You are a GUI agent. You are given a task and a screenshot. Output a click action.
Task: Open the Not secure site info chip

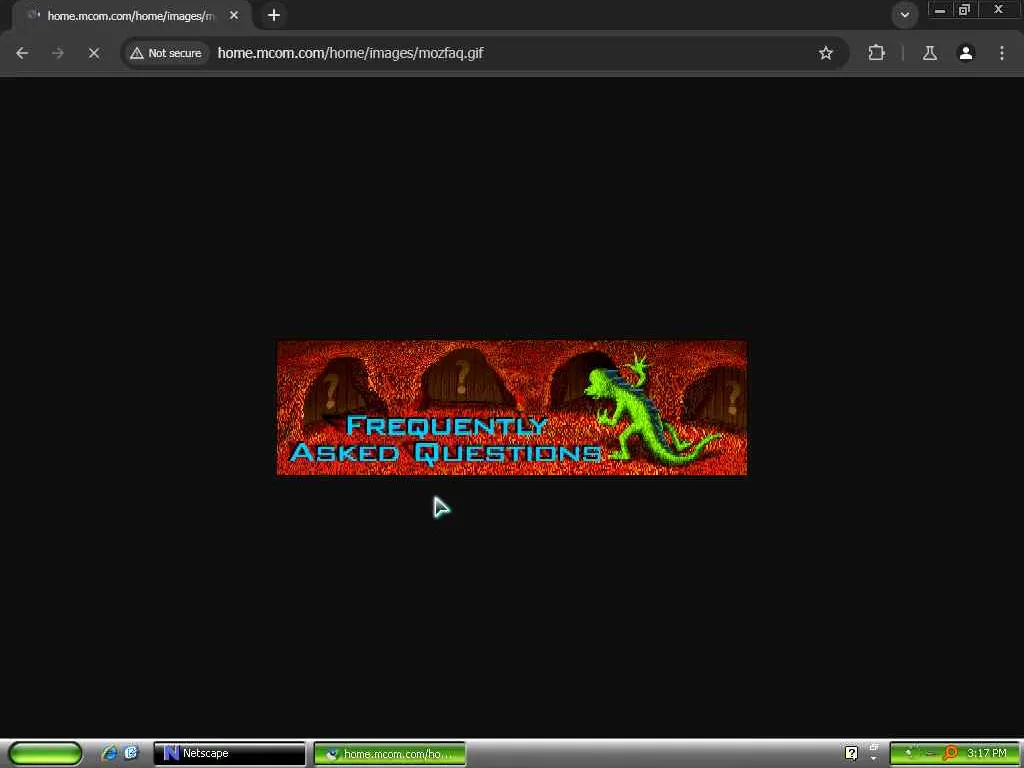(166, 53)
